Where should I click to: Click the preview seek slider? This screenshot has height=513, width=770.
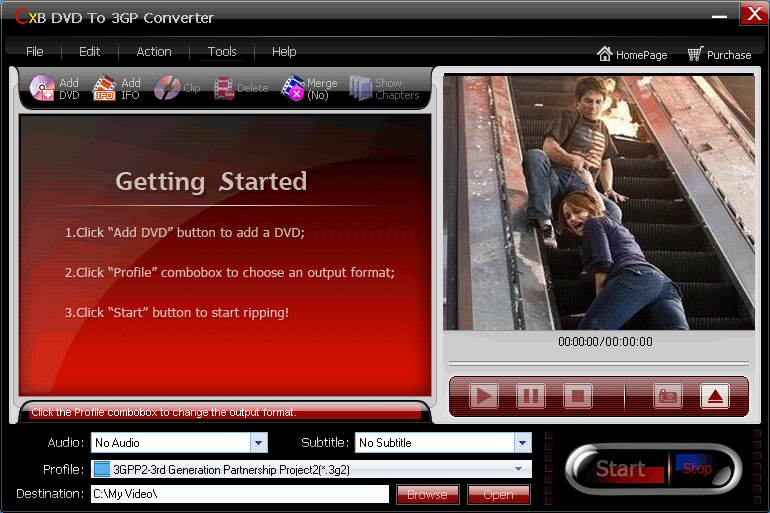point(599,364)
